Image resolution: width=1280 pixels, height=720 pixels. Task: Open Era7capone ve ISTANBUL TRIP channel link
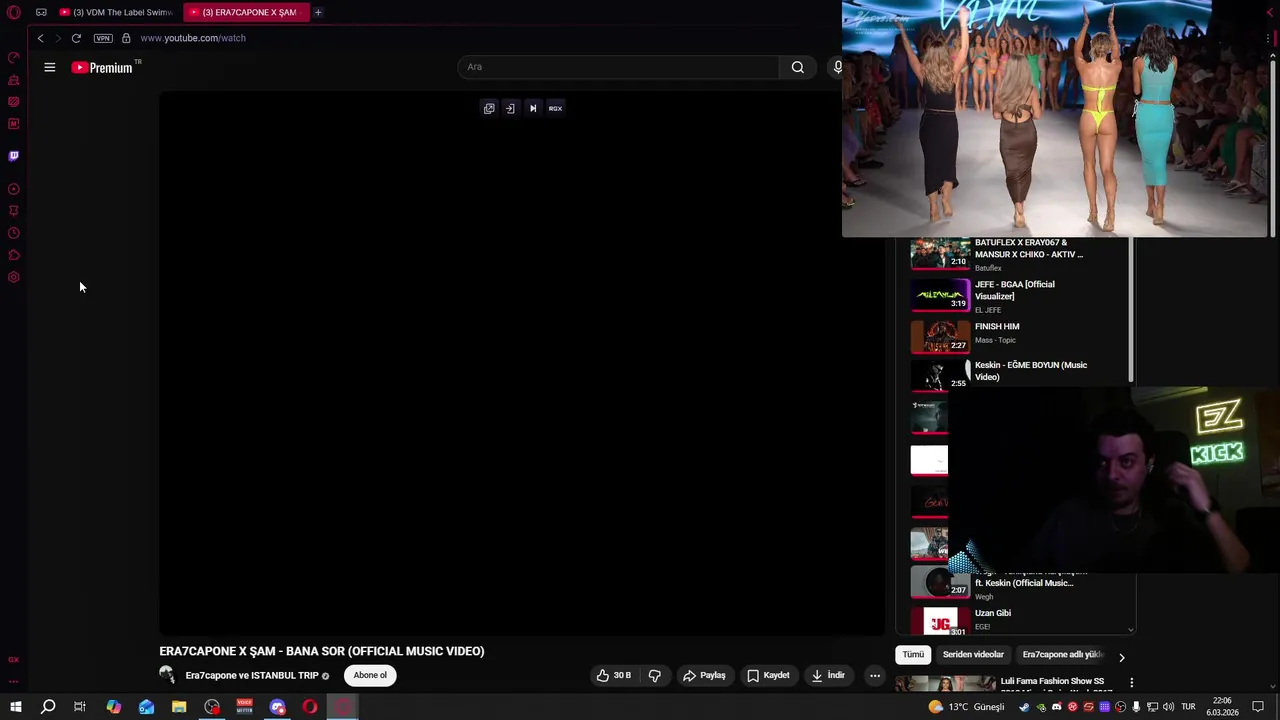click(252, 675)
